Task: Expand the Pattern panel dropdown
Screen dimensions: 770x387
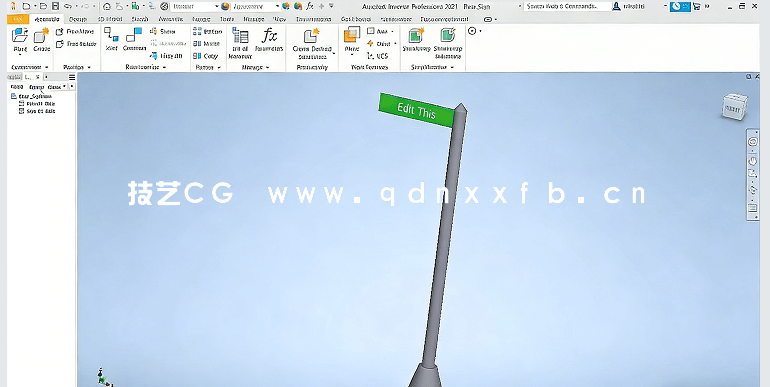Action: [219, 67]
